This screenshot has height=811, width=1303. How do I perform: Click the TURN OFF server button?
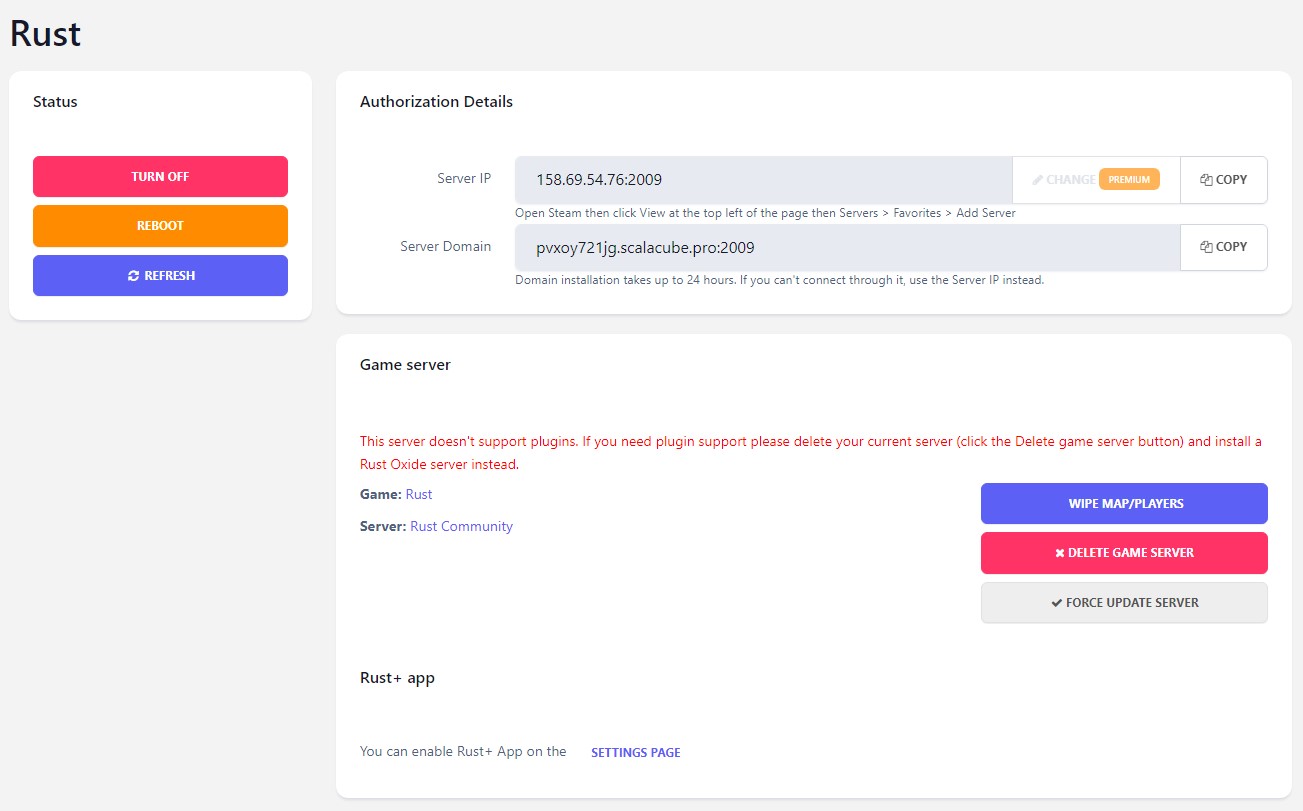[x=160, y=176]
